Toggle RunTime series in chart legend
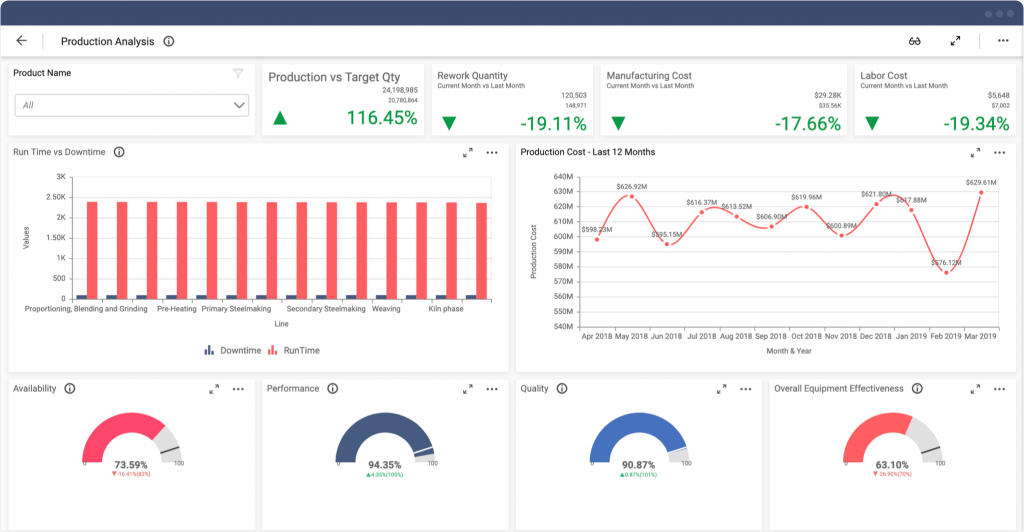The height and width of the screenshot is (532, 1024). pos(294,351)
